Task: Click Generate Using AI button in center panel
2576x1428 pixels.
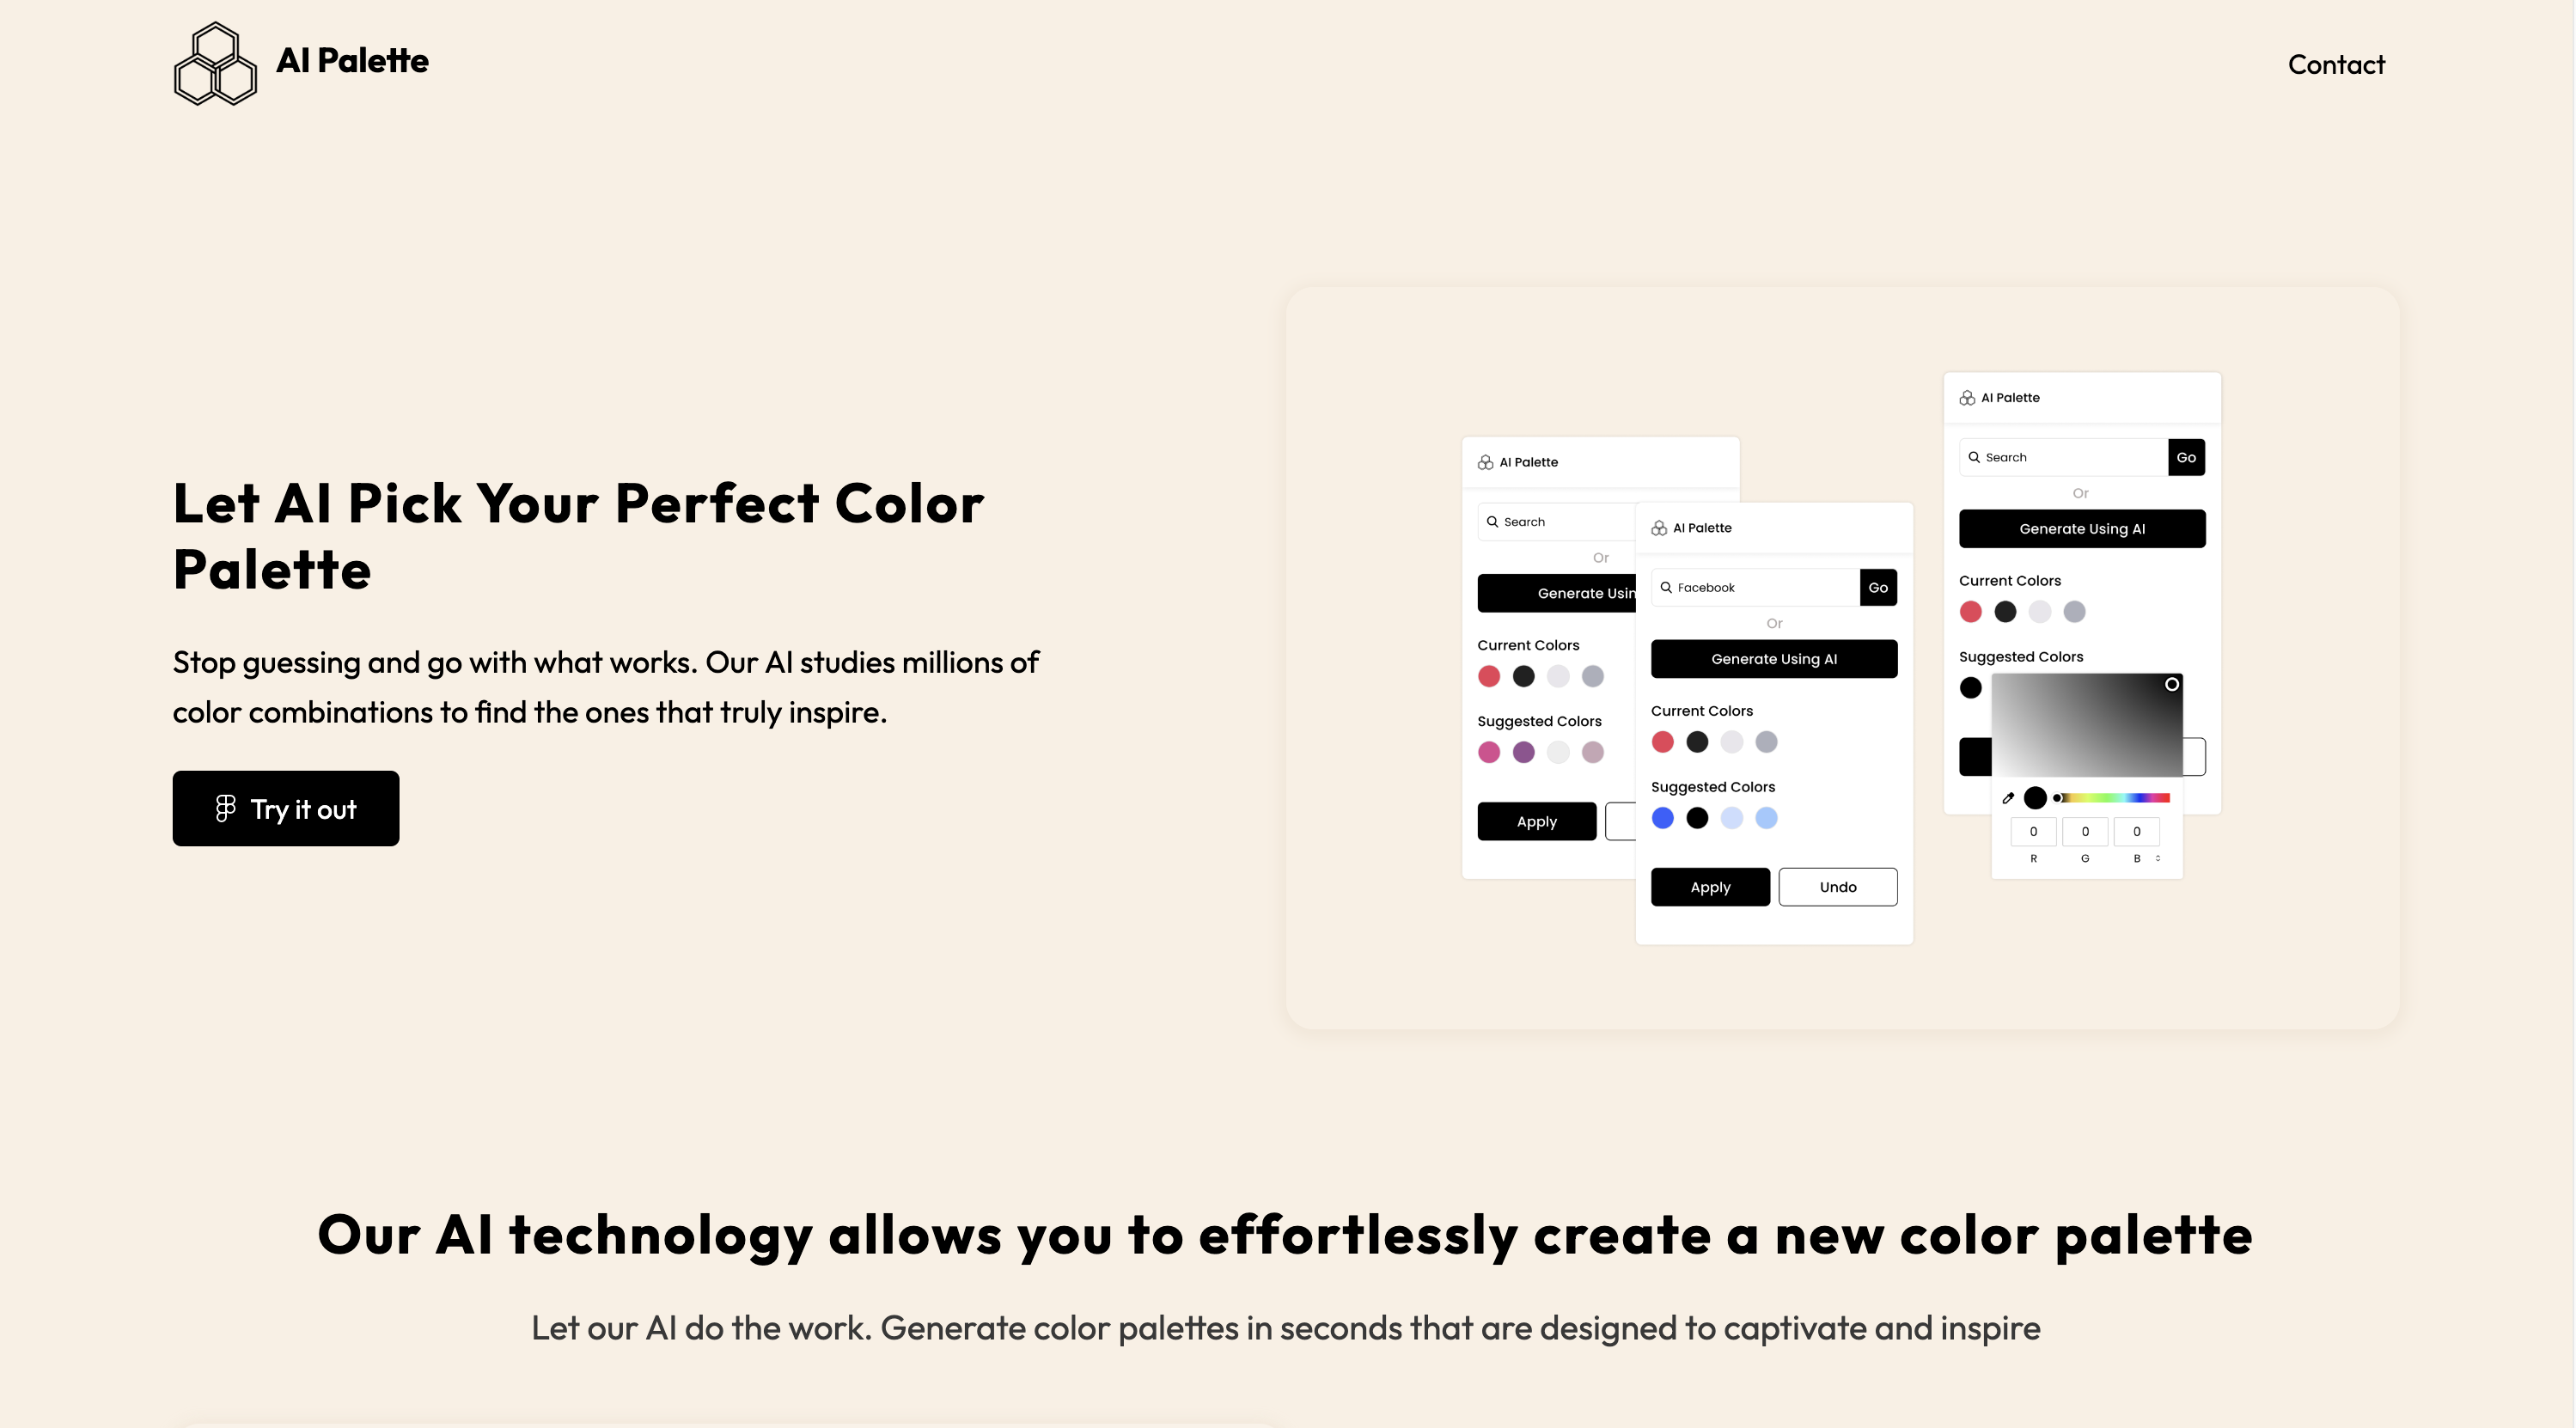Action: [1774, 658]
